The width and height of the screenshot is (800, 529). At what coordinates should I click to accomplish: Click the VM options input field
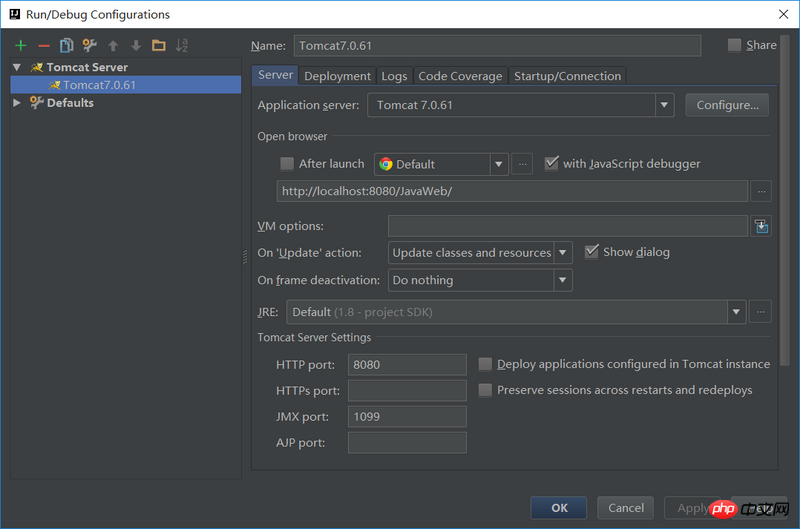[568, 226]
